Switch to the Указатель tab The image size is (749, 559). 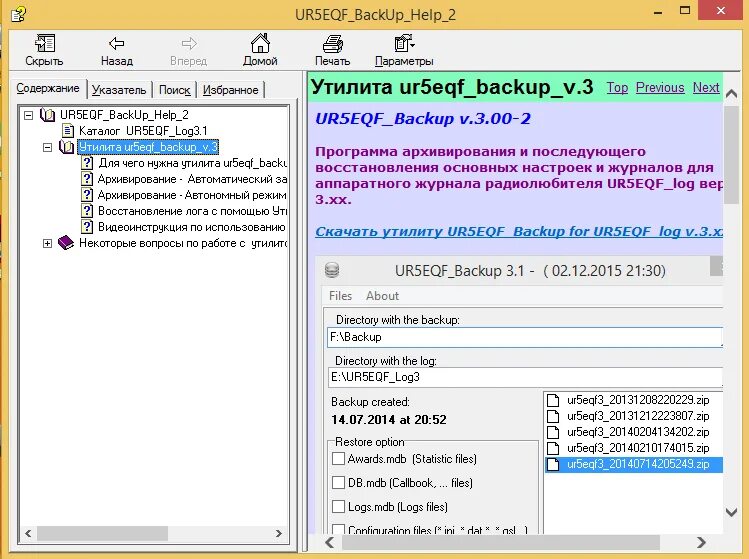click(119, 90)
